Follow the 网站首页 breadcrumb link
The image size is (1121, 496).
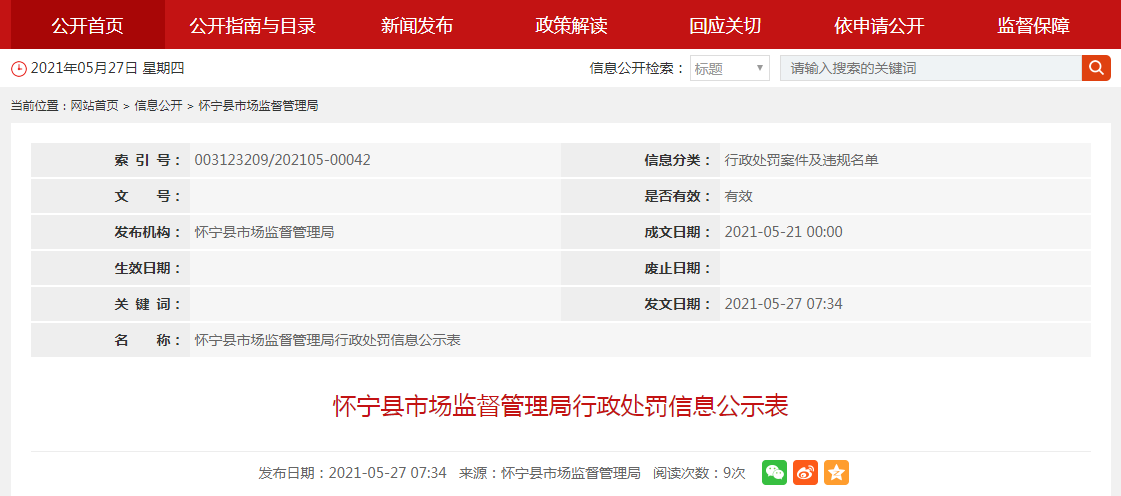pos(94,106)
